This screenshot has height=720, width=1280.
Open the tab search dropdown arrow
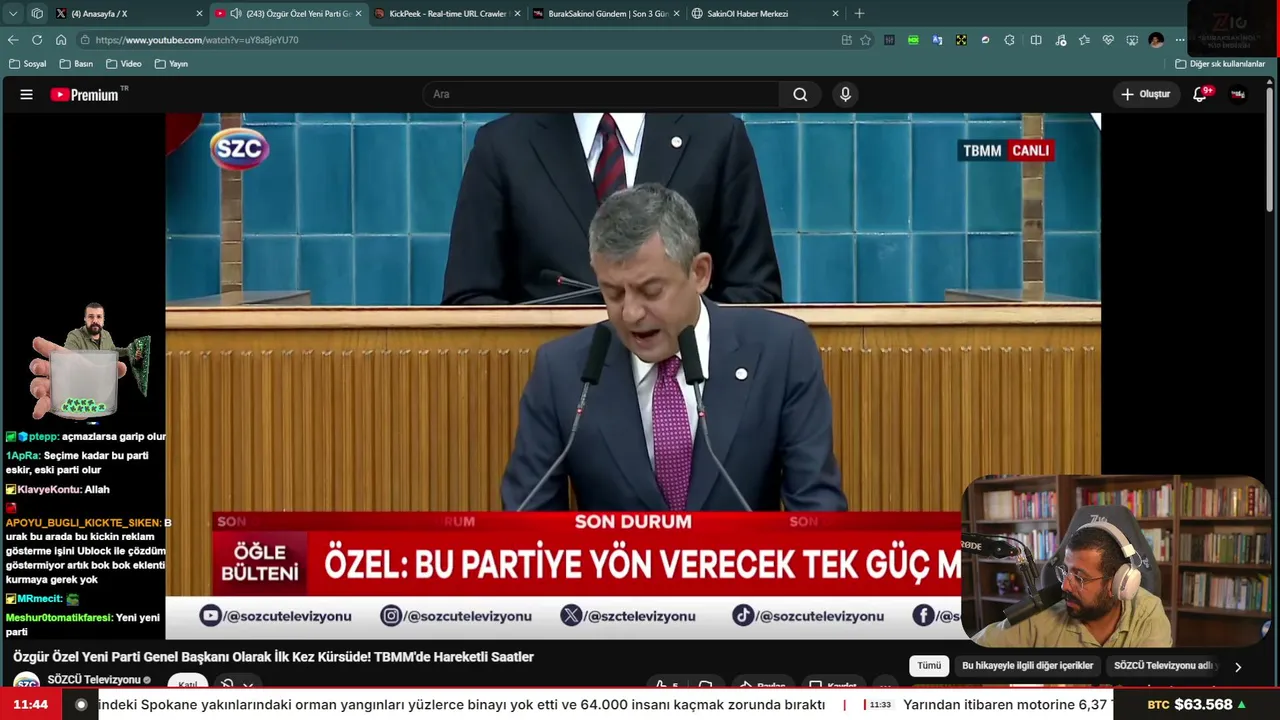tap(13, 14)
